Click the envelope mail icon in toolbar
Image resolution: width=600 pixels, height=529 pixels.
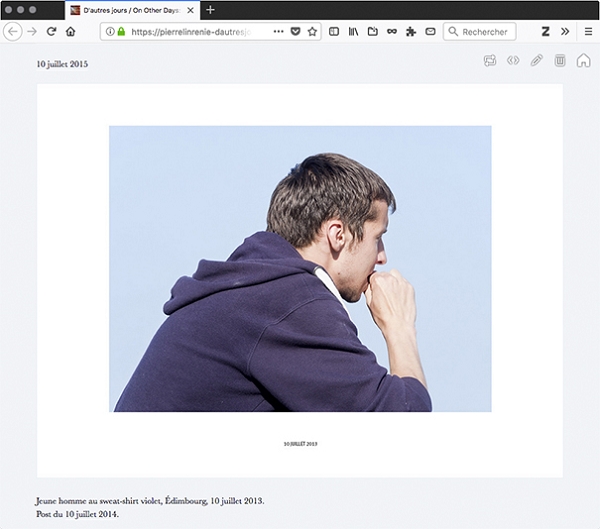430,32
